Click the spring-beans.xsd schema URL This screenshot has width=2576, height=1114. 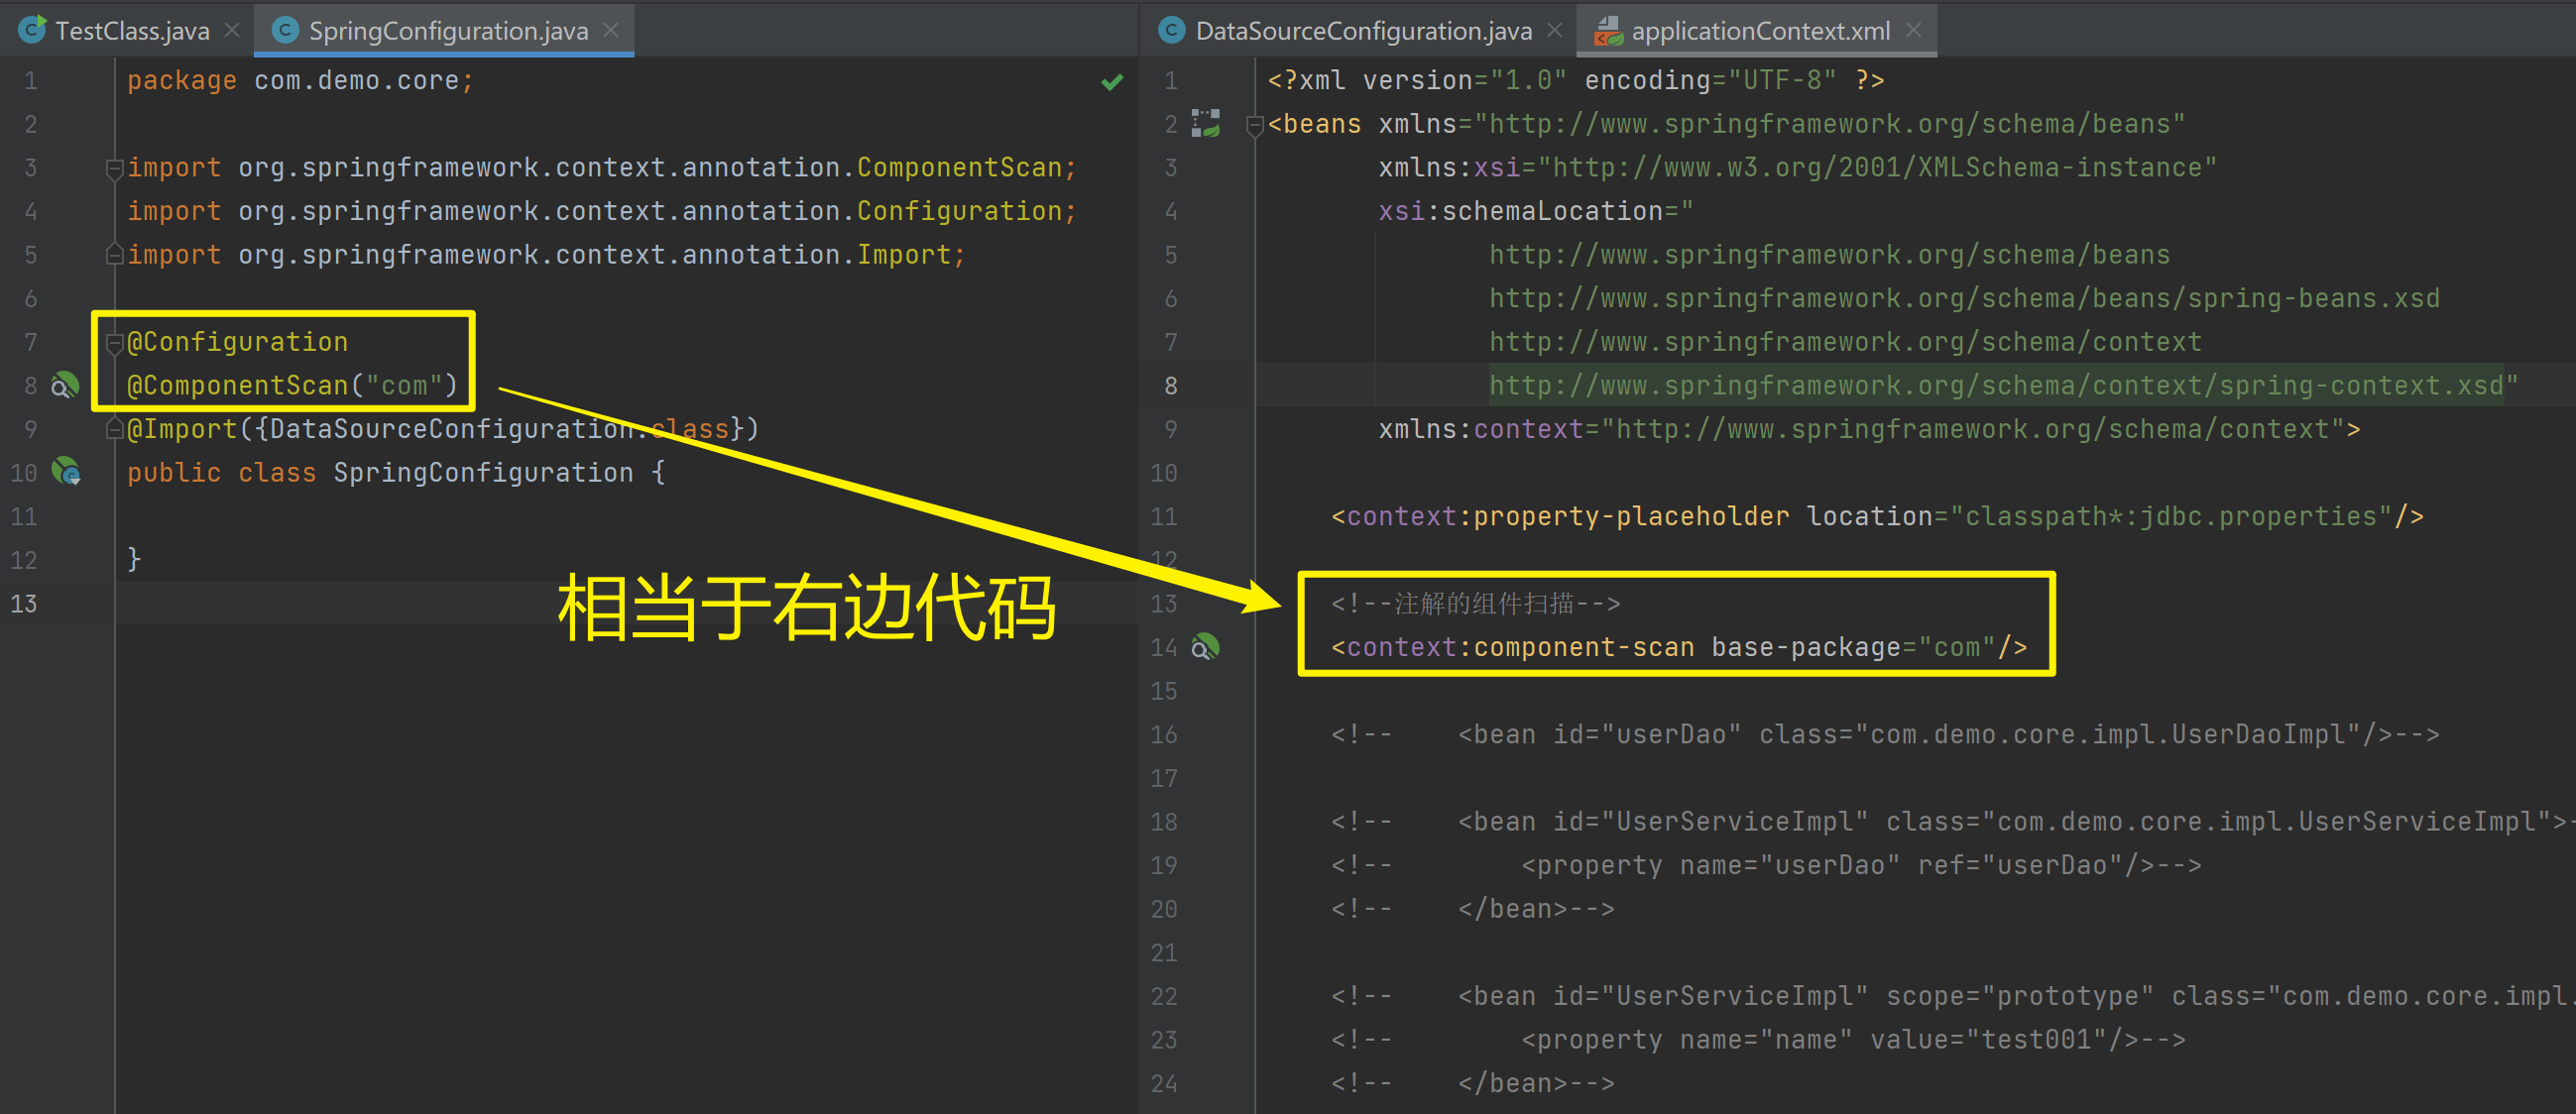[1963, 299]
